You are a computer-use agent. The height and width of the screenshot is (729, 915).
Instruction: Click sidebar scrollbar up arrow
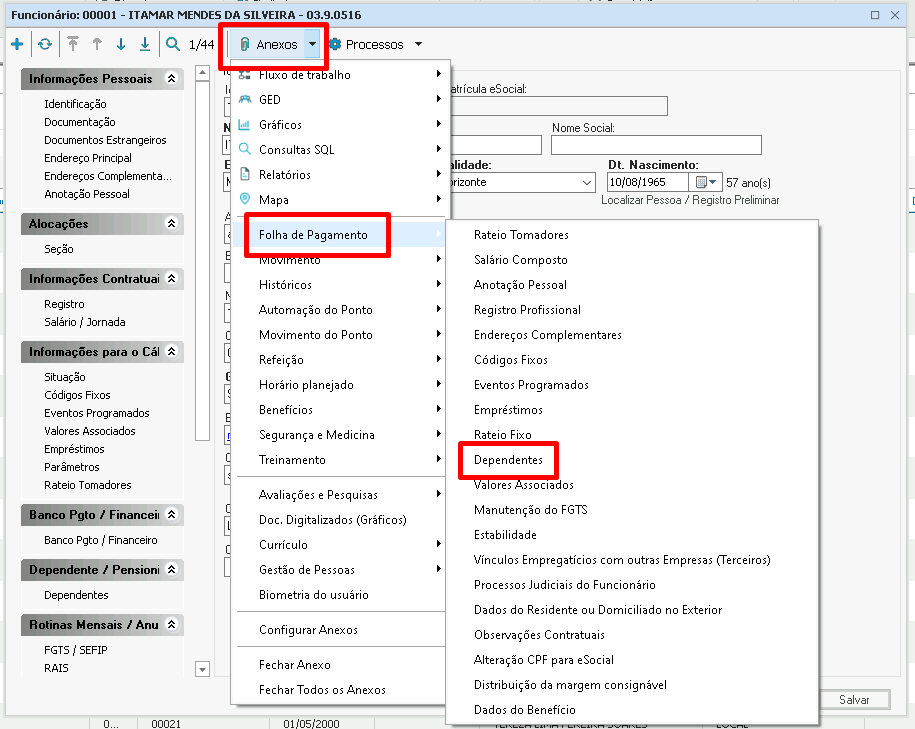click(x=202, y=73)
